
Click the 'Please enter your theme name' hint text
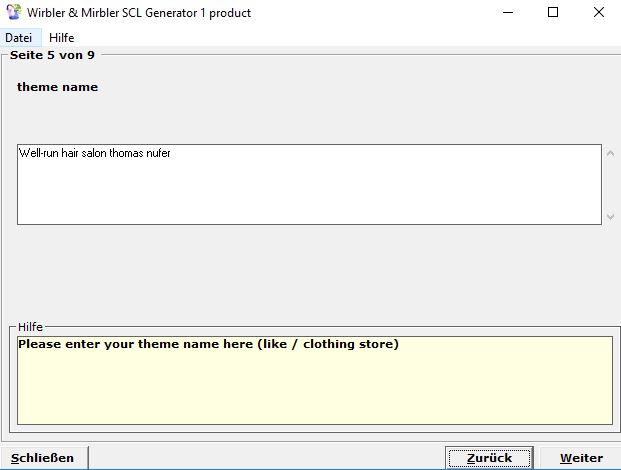coord(208,344)
